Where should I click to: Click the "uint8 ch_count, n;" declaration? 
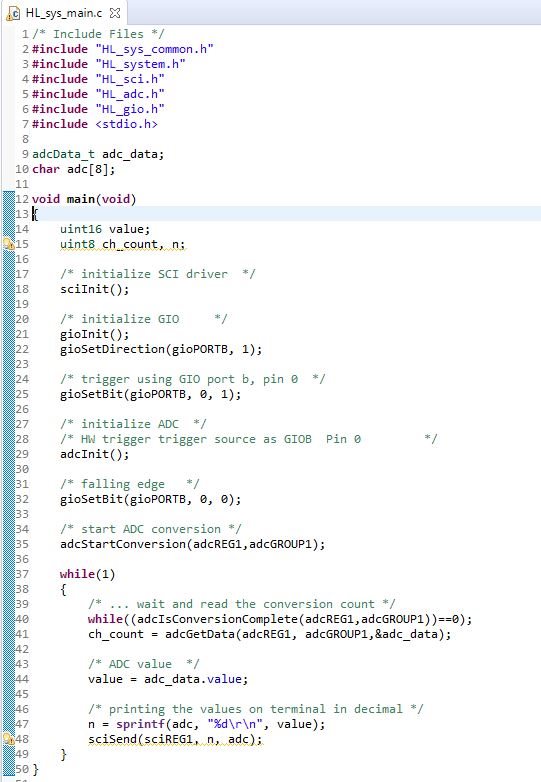[123, 244]
